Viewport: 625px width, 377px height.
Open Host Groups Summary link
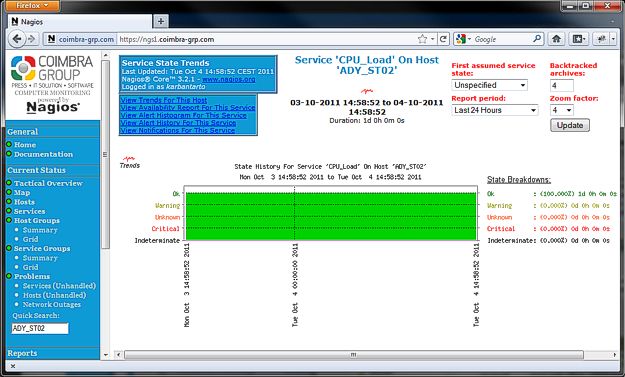40,230
